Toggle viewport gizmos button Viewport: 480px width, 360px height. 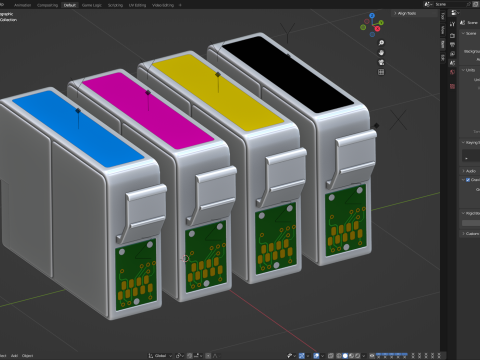[302, 356]
